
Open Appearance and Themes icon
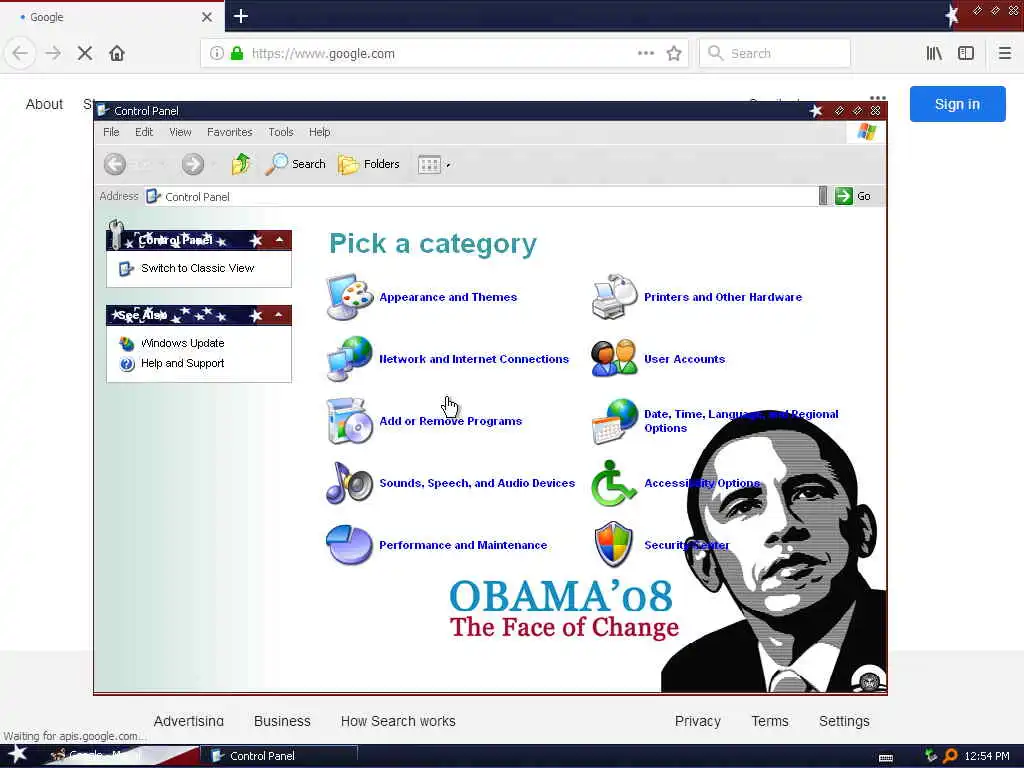[x=349, y=297]
